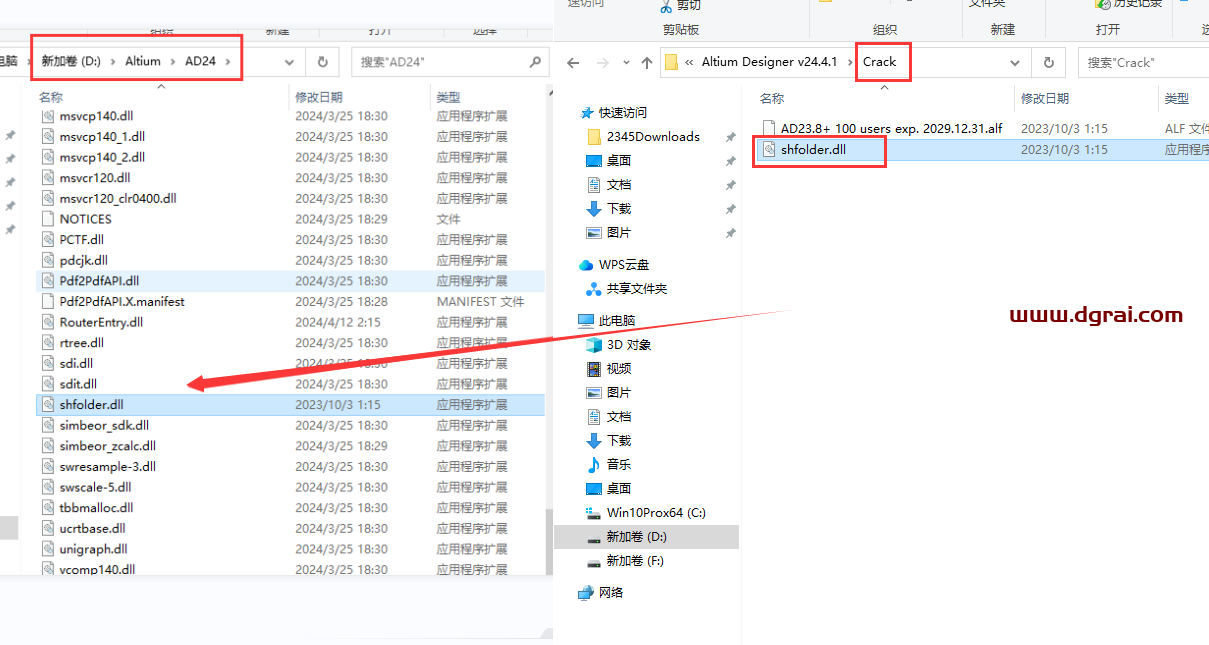The height and width of the screenshot is (645, 1209).
Task: Open the address history dropdown in AD24 window
Action: point(290,62)
